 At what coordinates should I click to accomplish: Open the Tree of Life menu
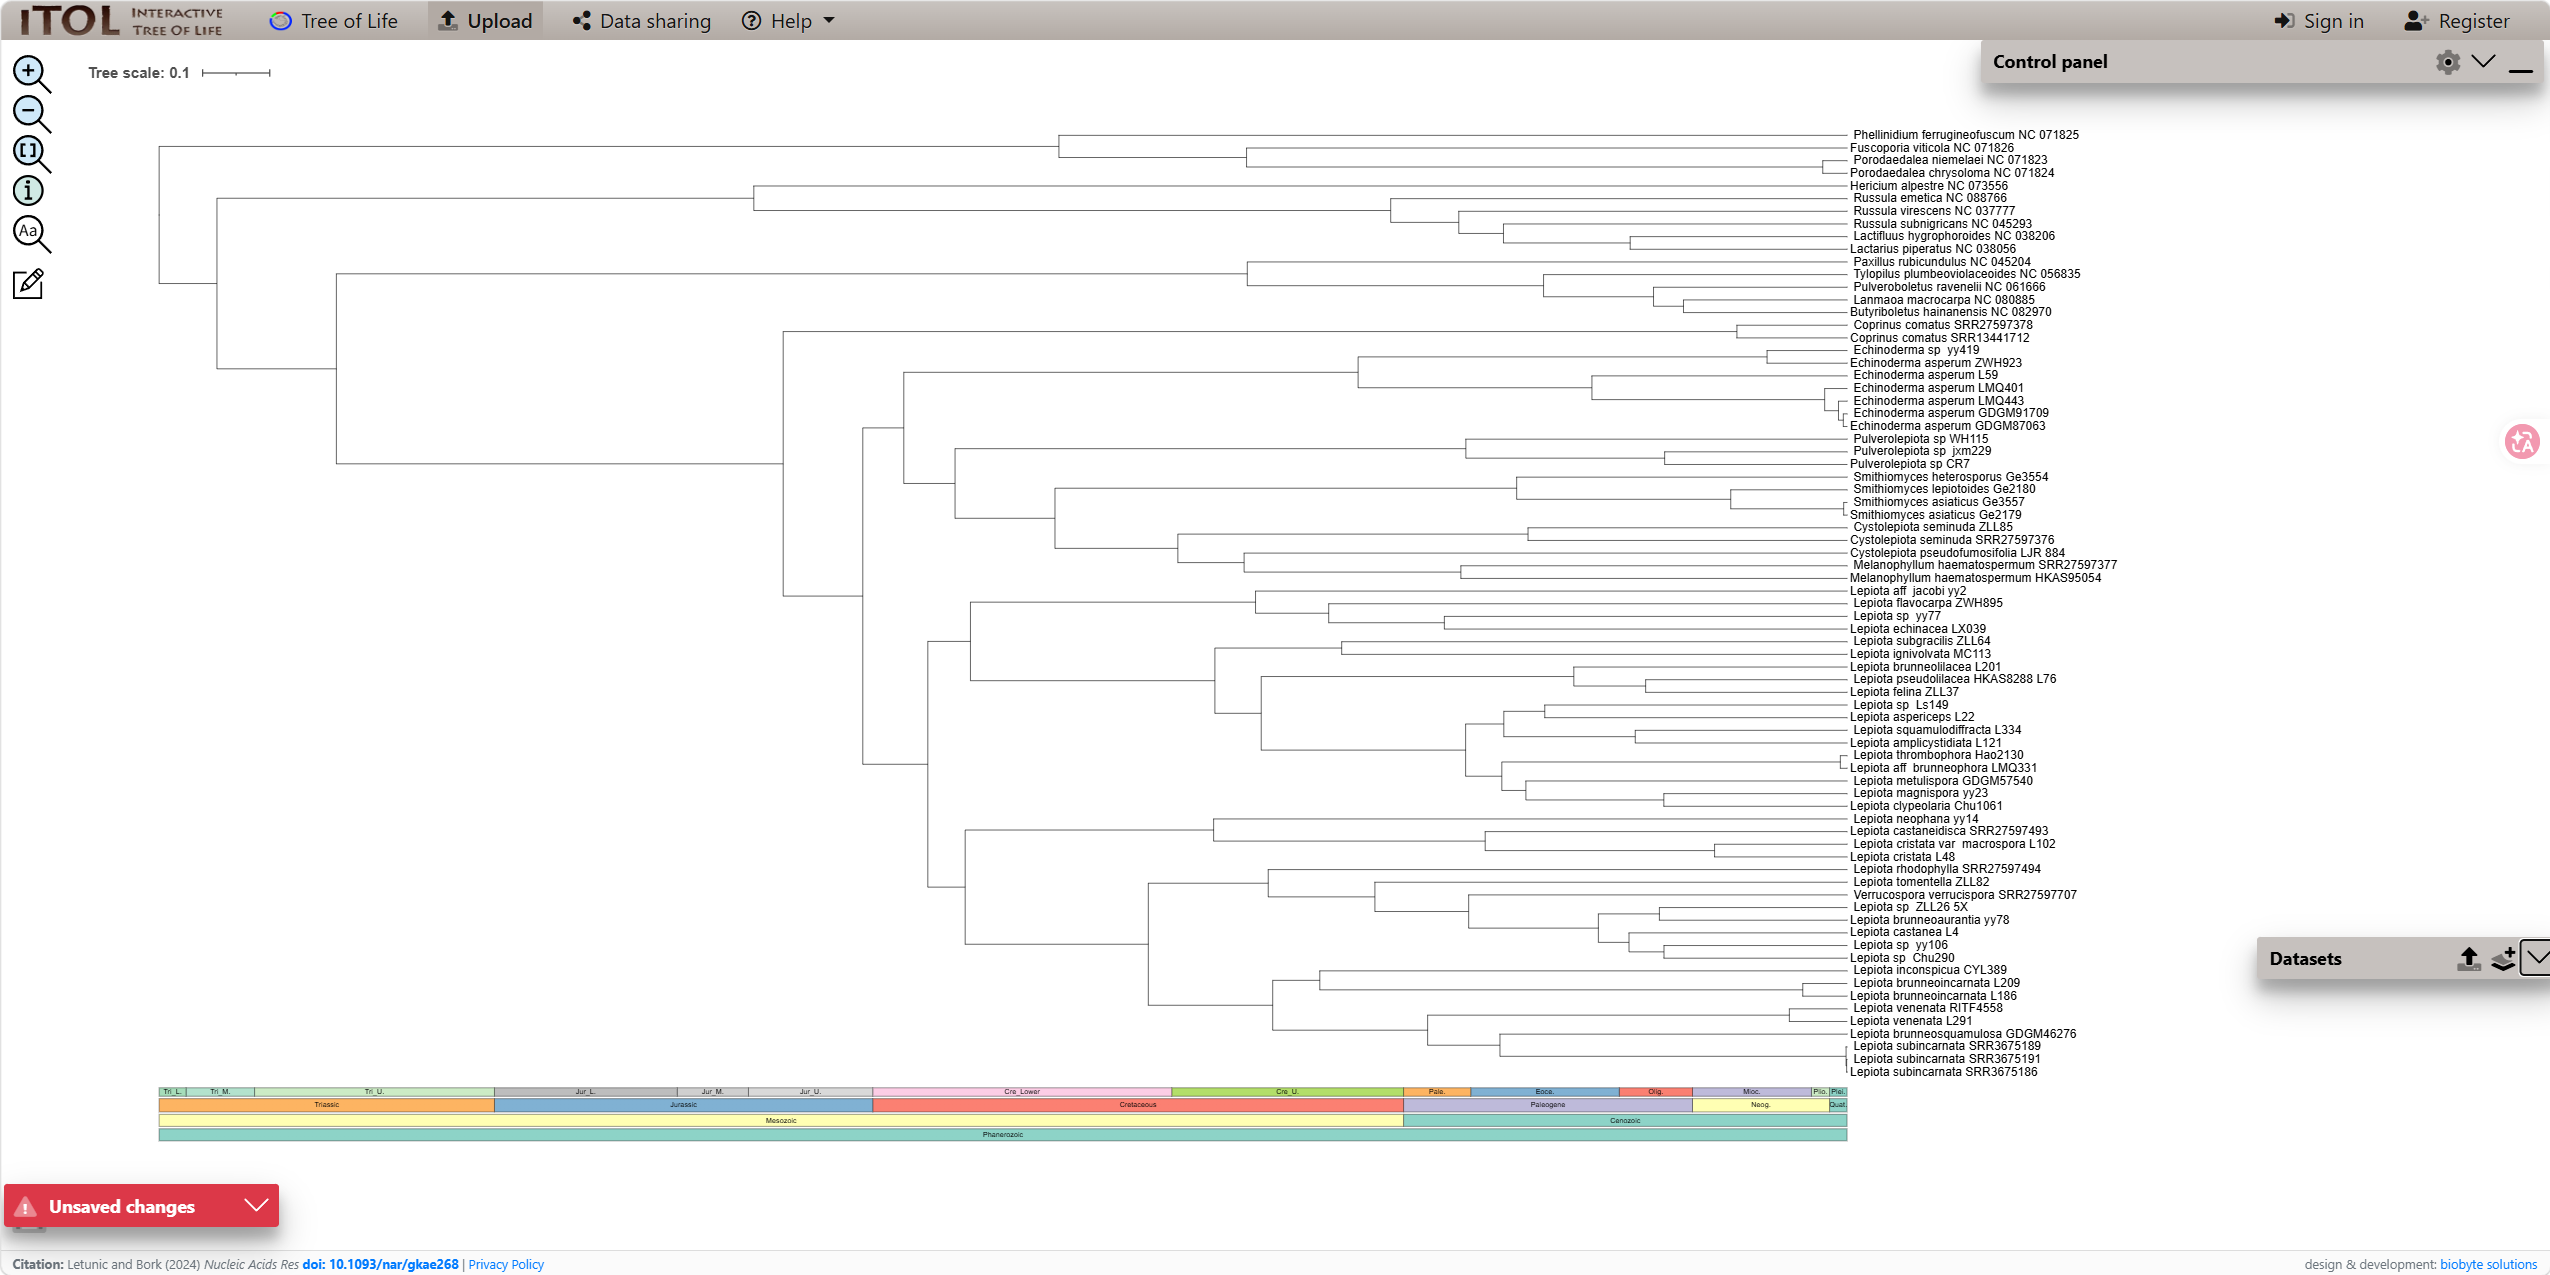pyautogui.click(x=334, y=21)
